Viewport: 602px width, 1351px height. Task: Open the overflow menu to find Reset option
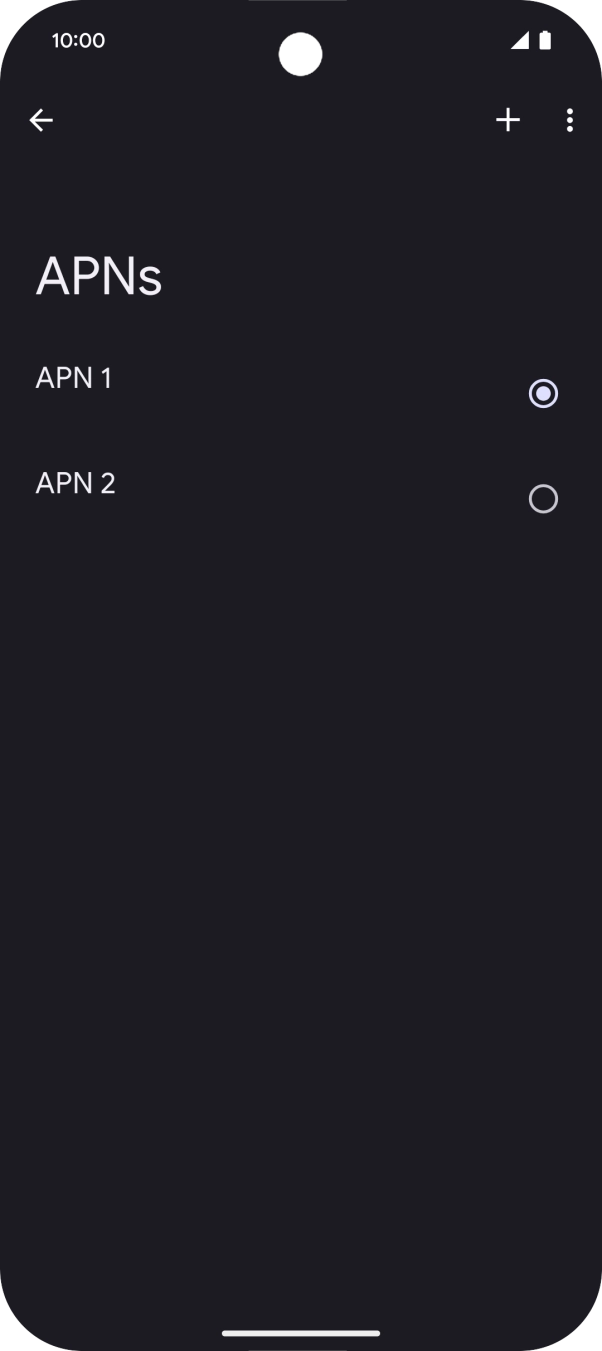(569, 120)
